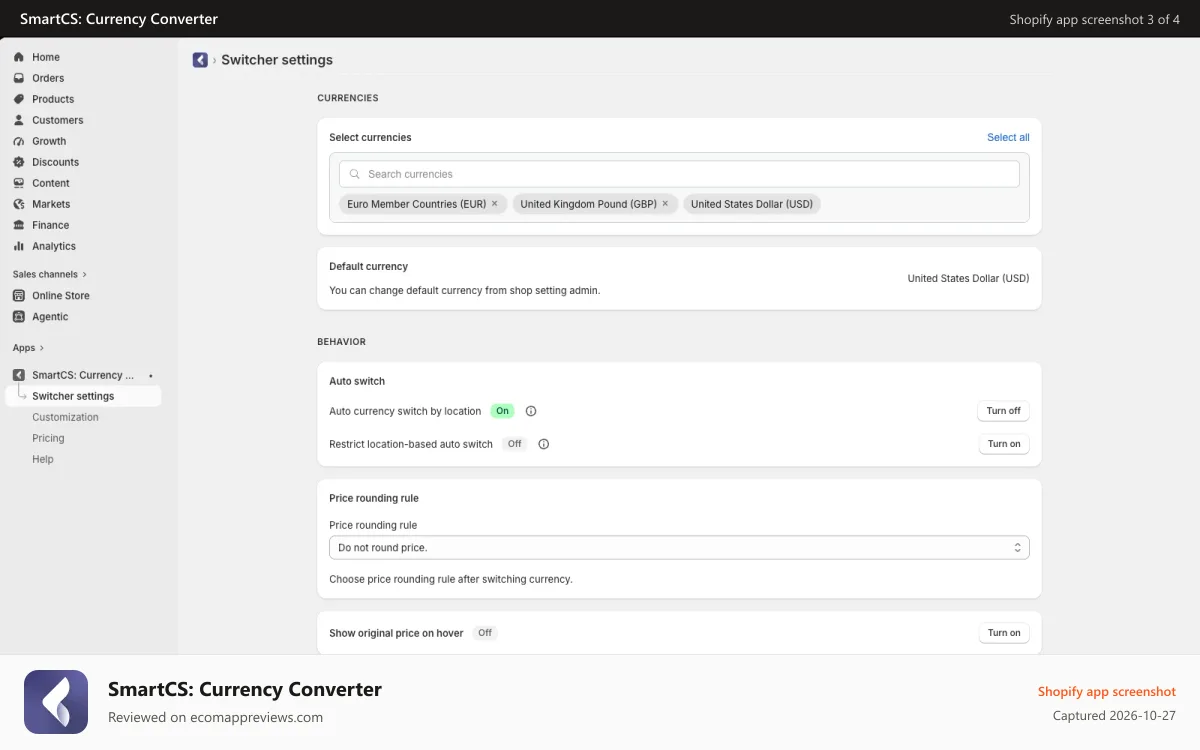
Task: Click the Markets globe icon
Action: (18, 204)
